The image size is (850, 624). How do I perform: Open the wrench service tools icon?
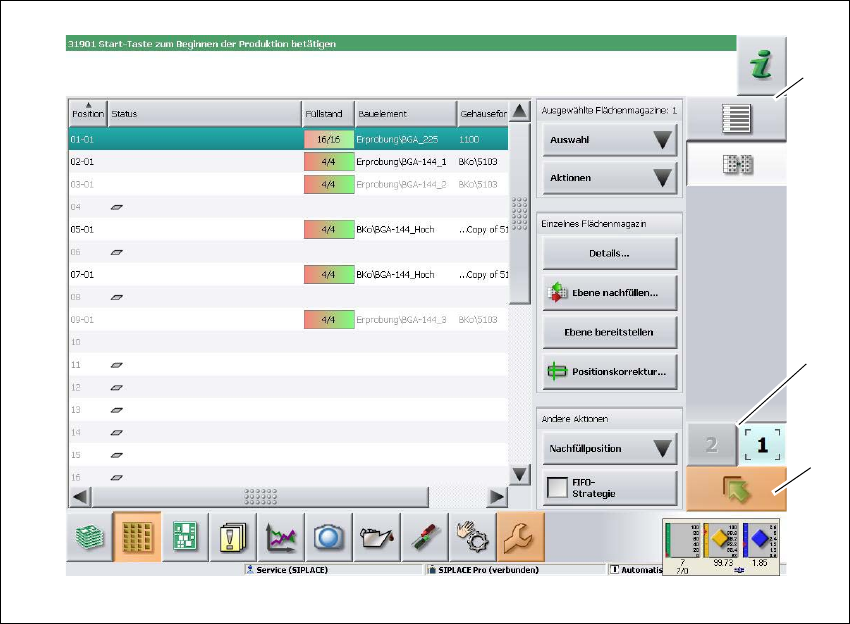pos(521,538)
